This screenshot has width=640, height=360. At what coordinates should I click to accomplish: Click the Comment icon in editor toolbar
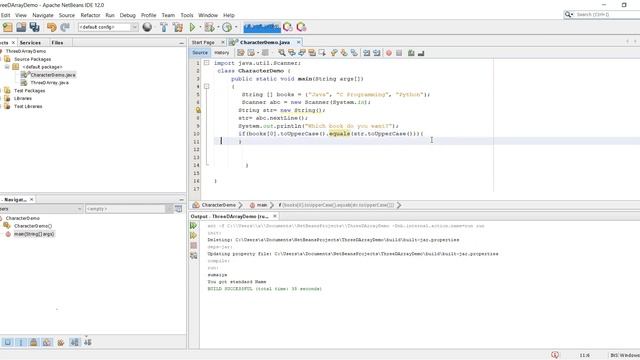[x=411, y=53]
